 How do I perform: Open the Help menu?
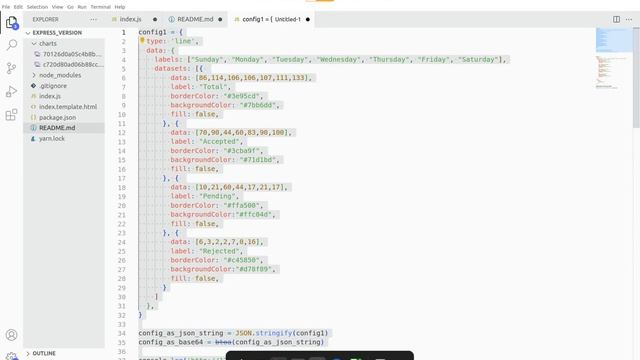[x=120, y=7]
